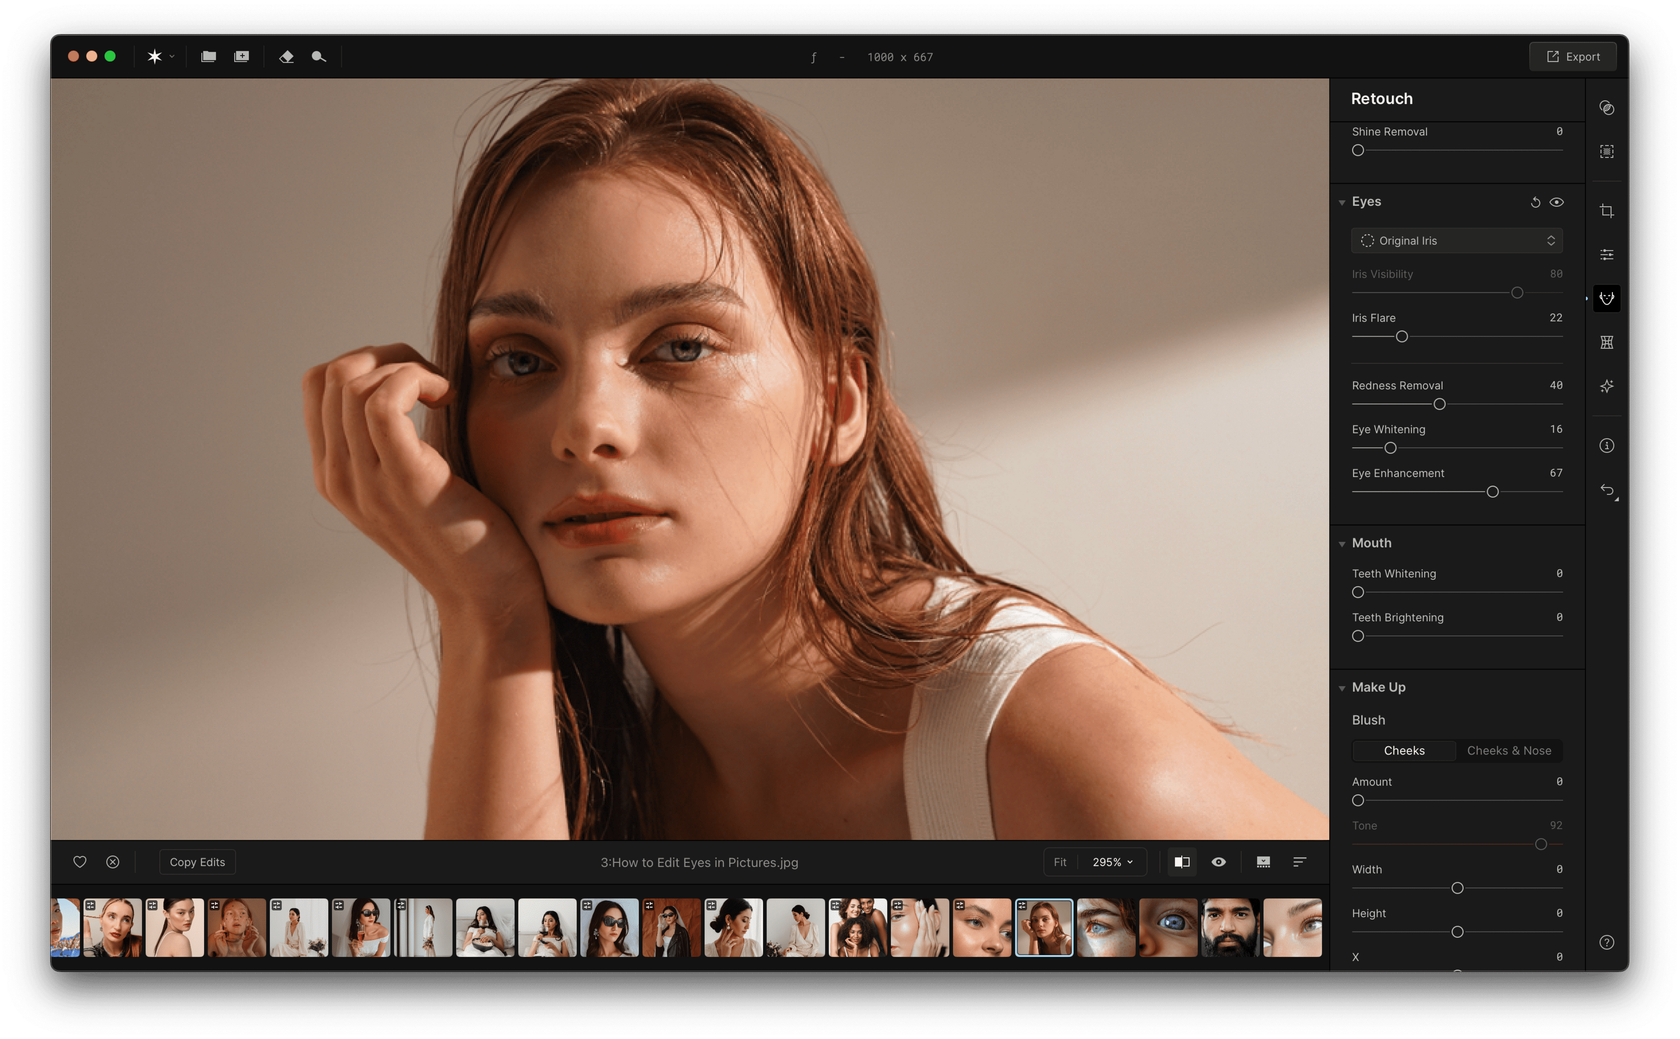Open the Presets panel icon

(x=1607, y=107)
